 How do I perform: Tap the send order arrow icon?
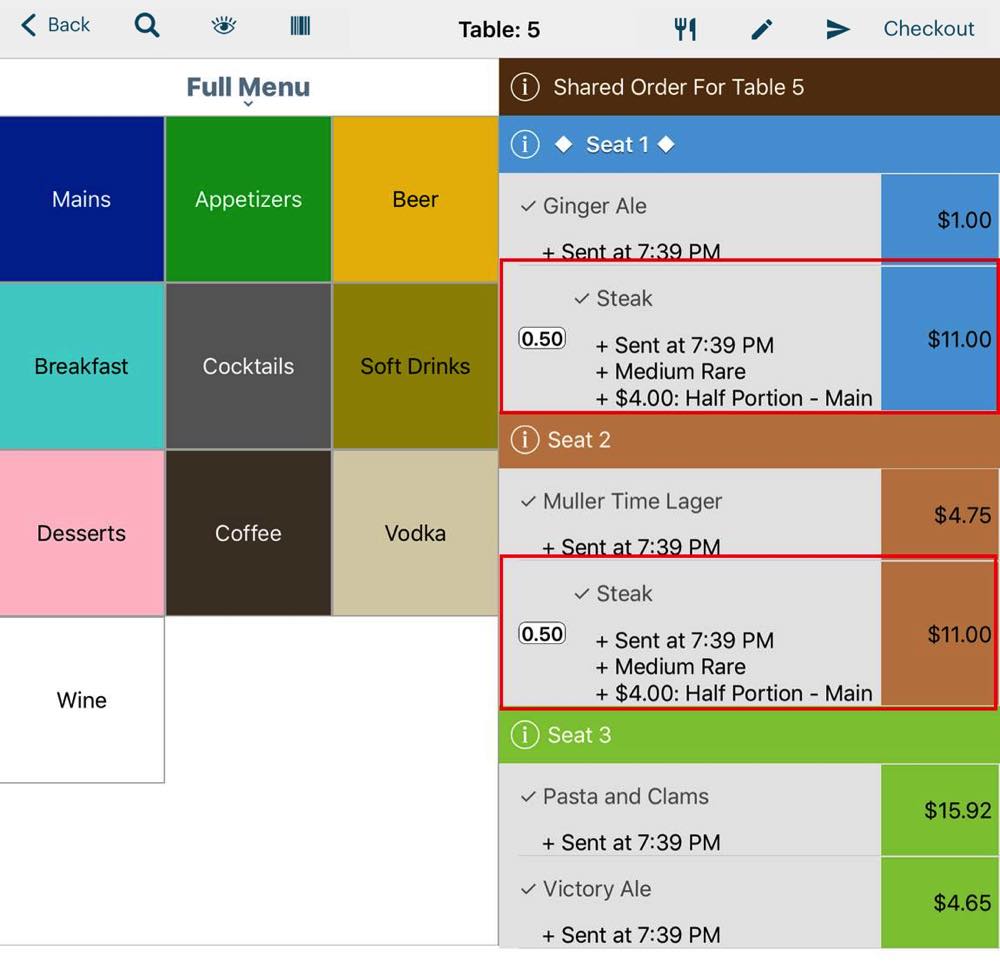838,29
